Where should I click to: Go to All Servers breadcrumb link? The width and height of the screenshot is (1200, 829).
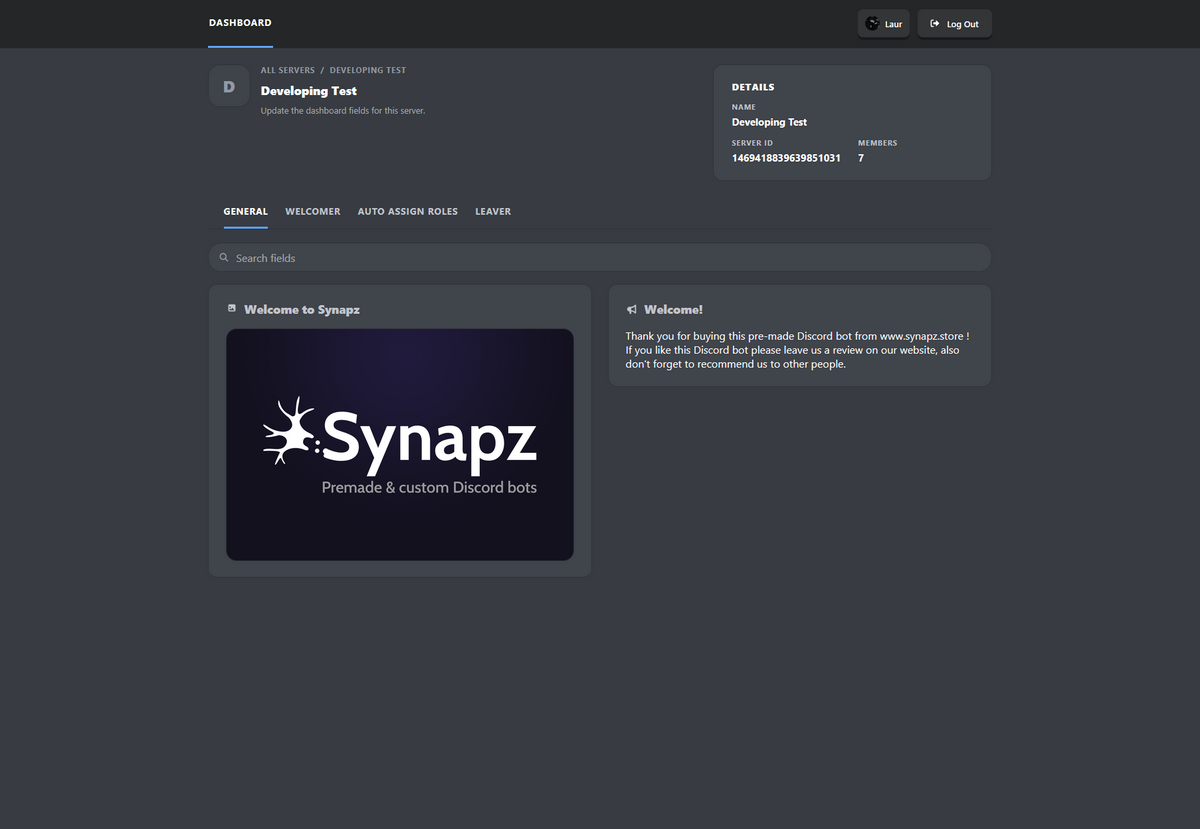(x=288, y=71)
